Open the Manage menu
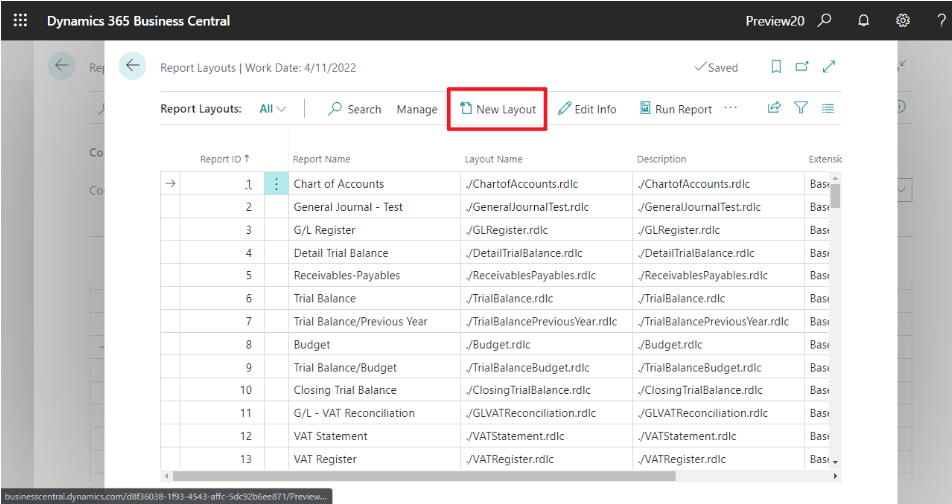The width and height of the screenshot is (952, 504). tap(417, 109)
